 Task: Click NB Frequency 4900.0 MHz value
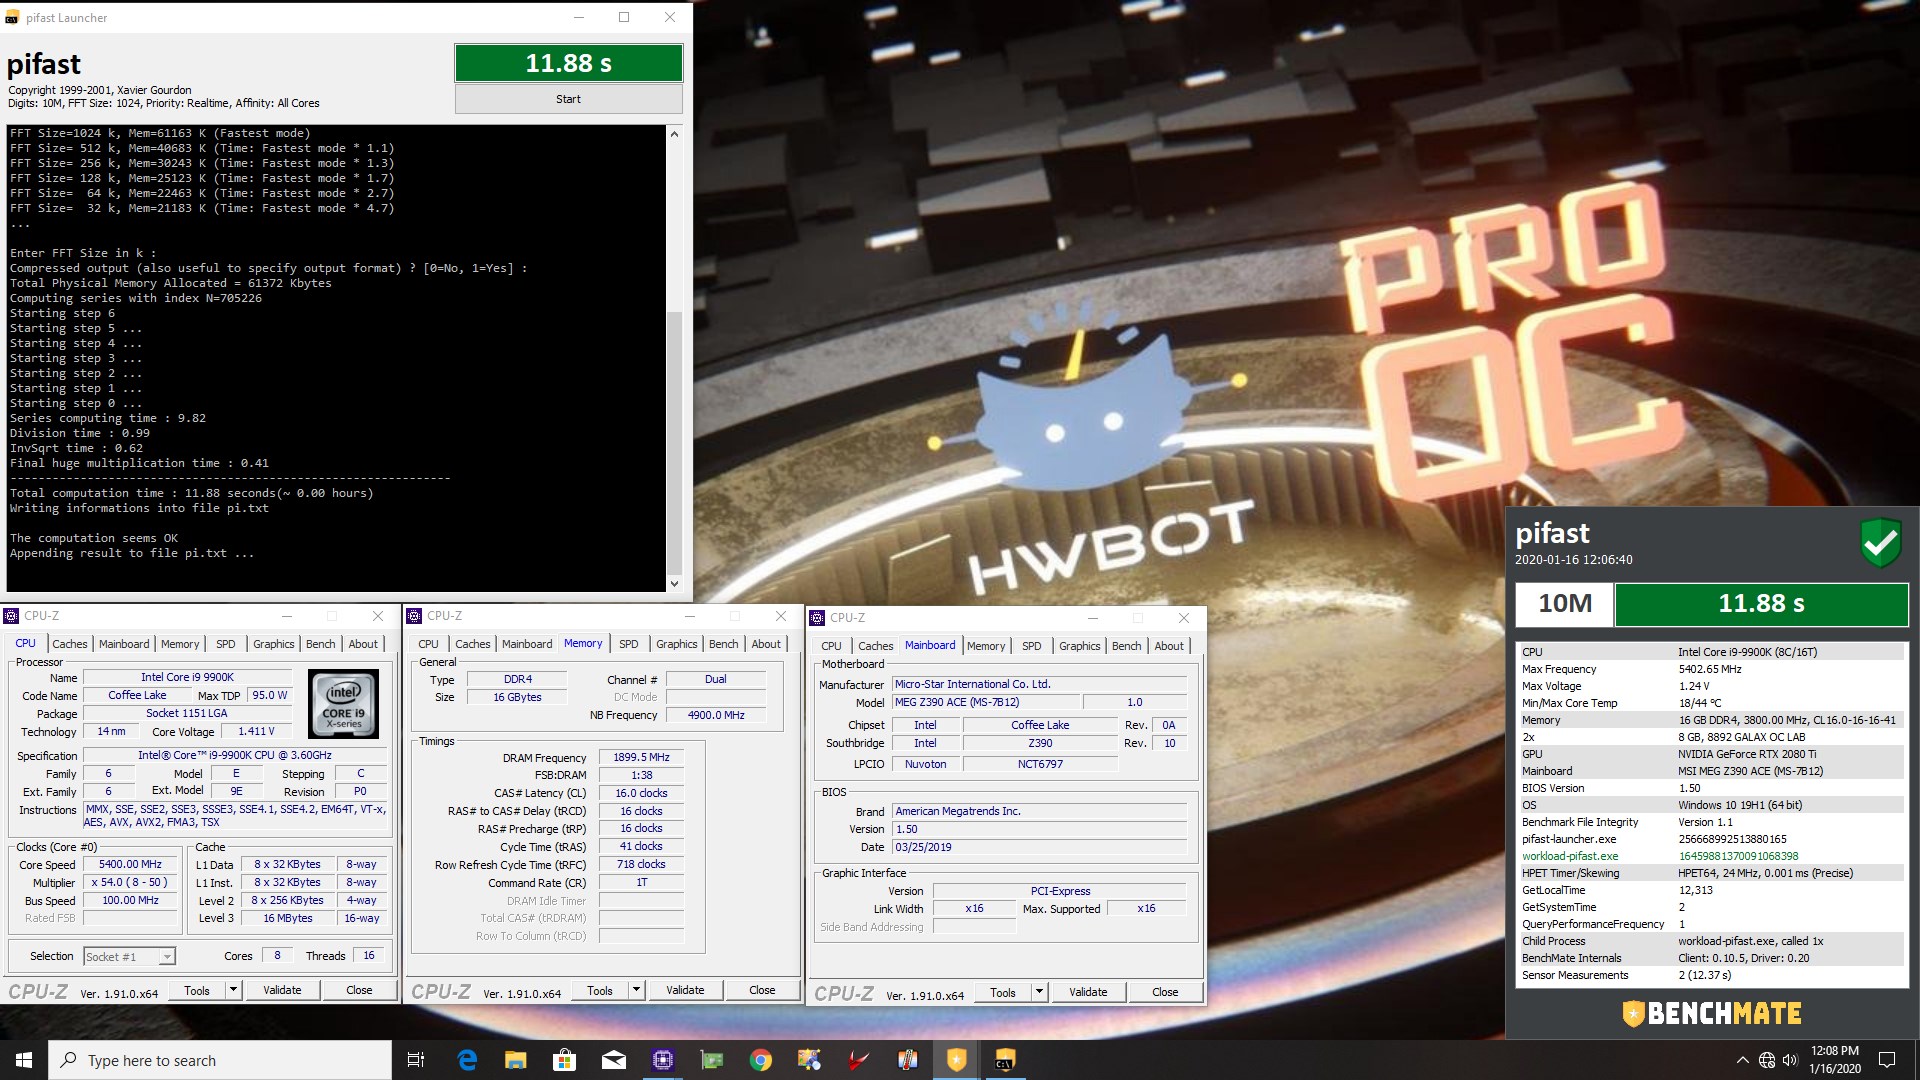pyautogui.click(x=716, y=715)
